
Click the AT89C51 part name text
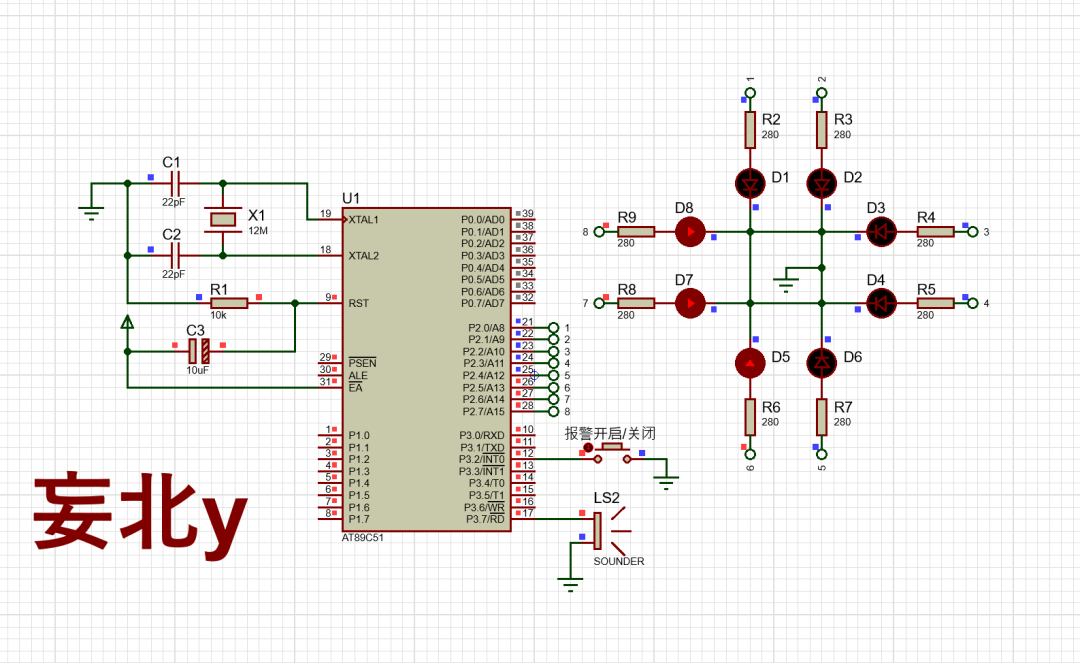pyautogui.click(x=362, y=538)
